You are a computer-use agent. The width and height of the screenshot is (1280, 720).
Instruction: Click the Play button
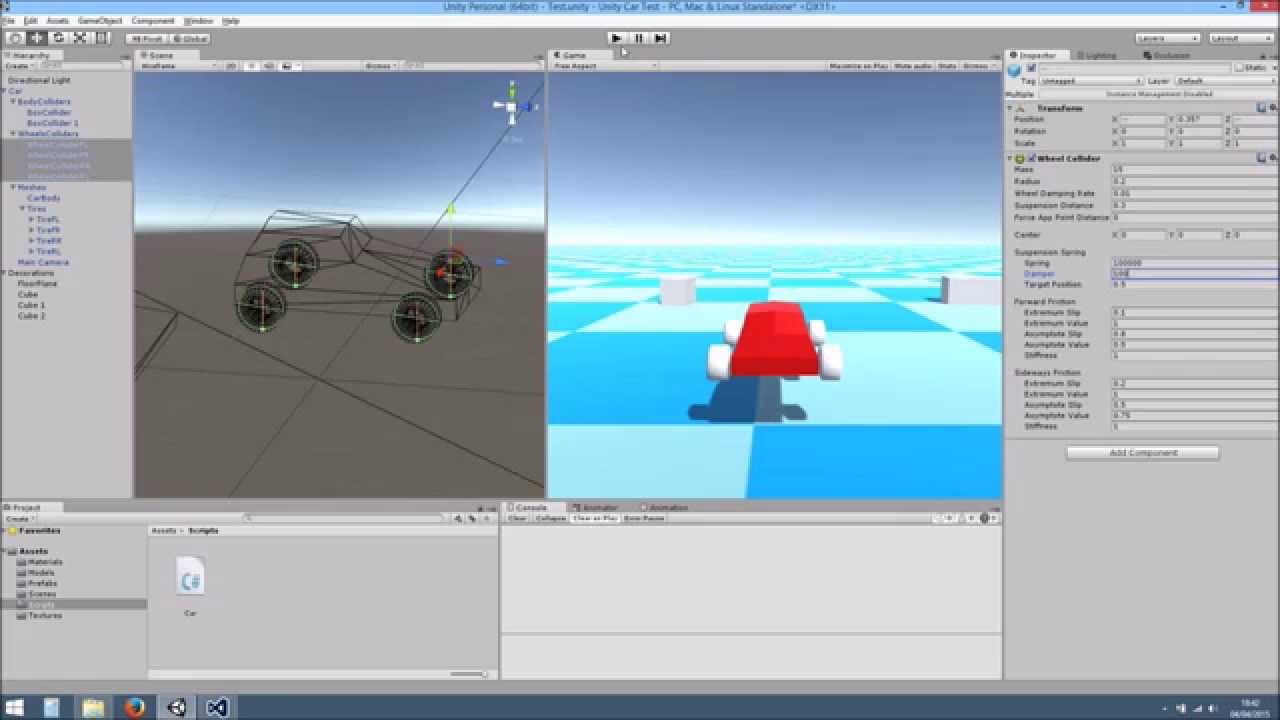click(x=617, y=38)
